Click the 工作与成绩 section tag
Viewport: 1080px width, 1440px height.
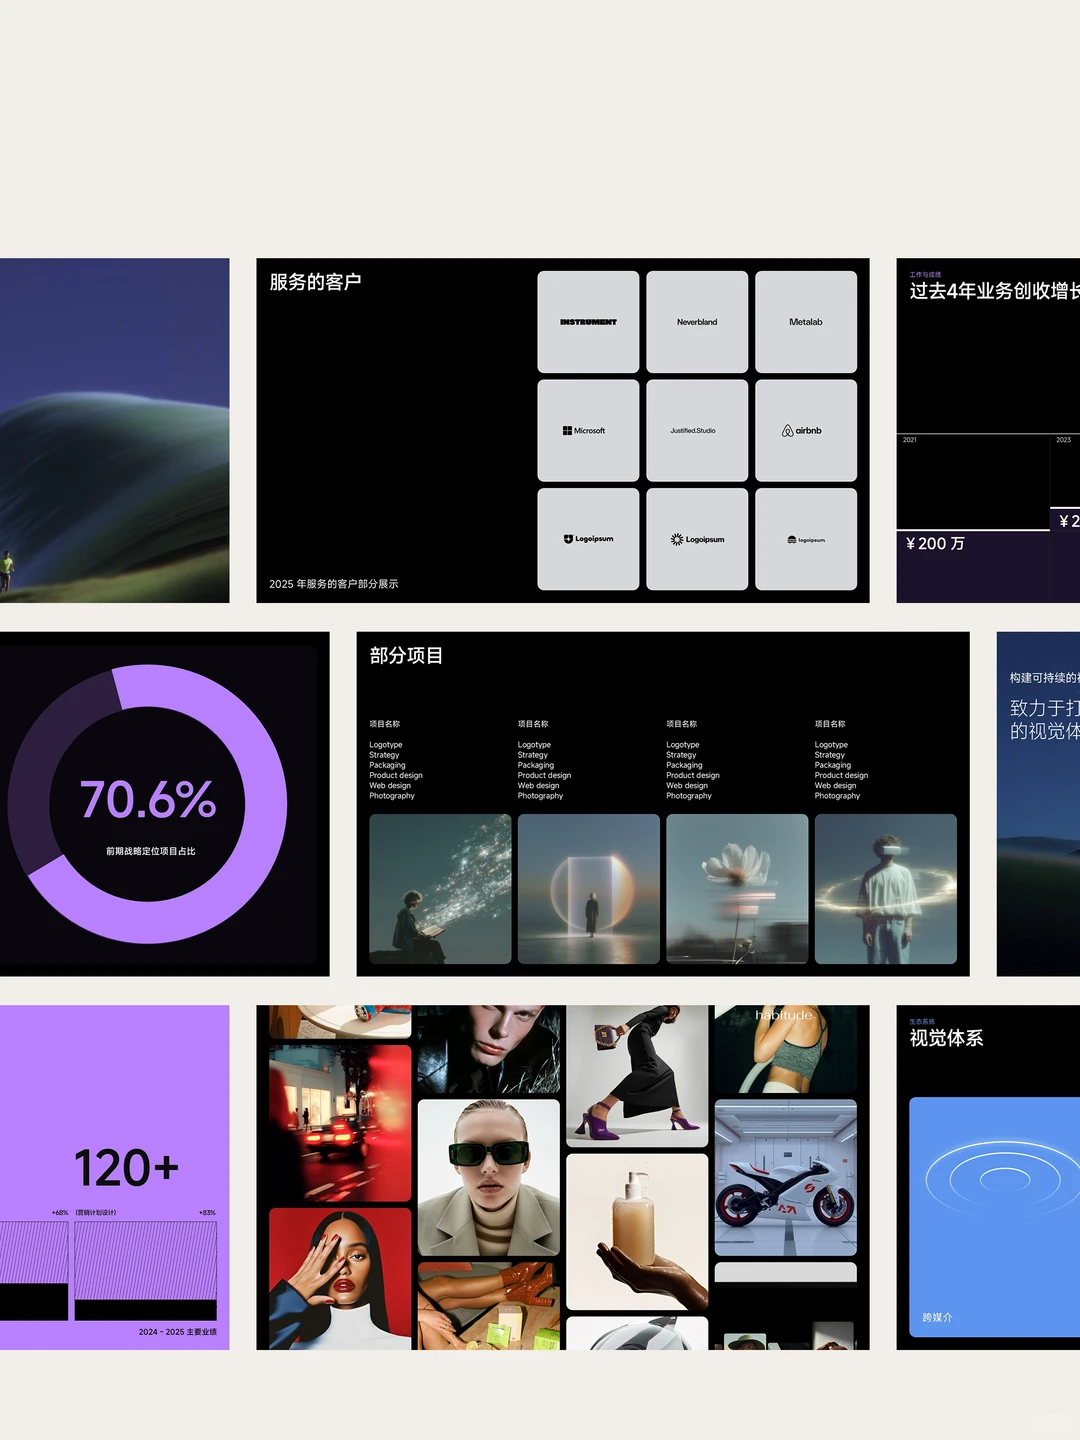(925, 274)
